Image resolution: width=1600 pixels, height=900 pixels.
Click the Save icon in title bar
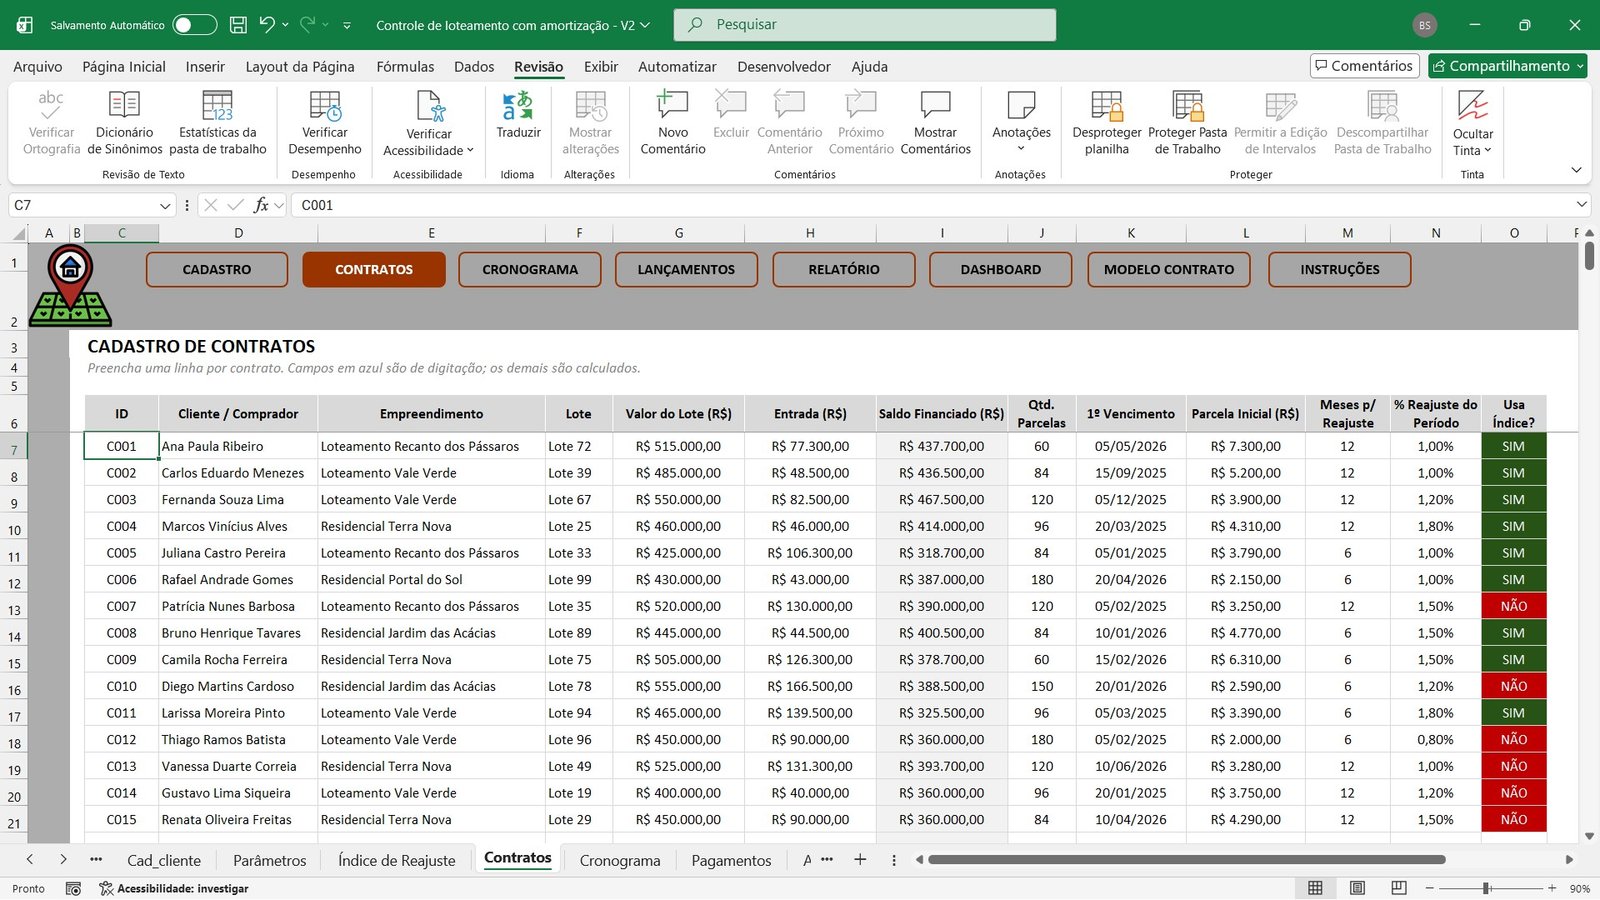click(x=238, y=25)
